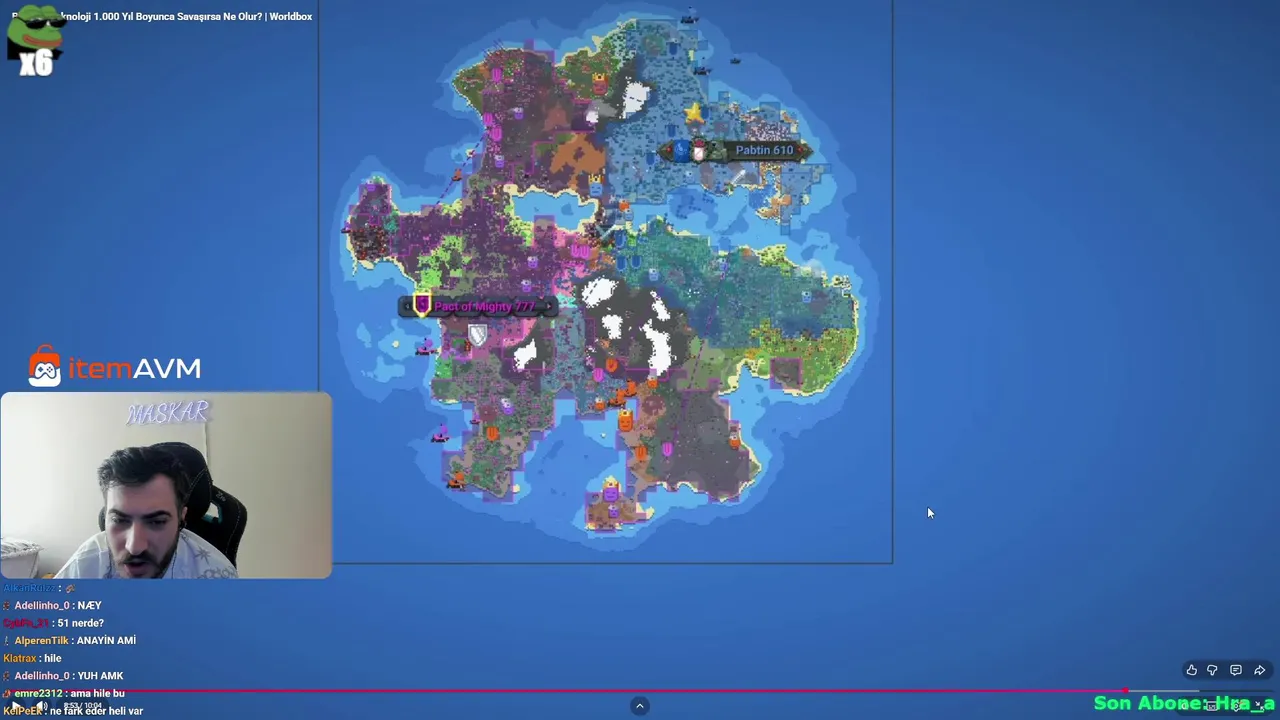Click the crowned banner on the southern island

611,490
